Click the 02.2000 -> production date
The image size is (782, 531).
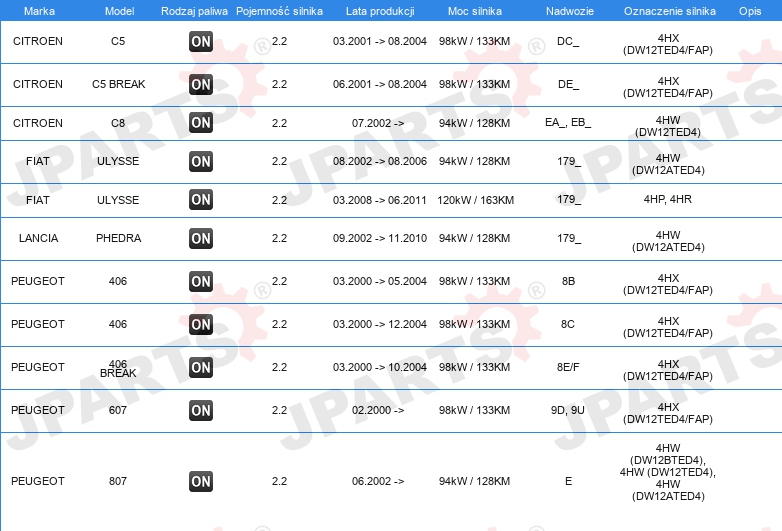[x=378, y=410]
